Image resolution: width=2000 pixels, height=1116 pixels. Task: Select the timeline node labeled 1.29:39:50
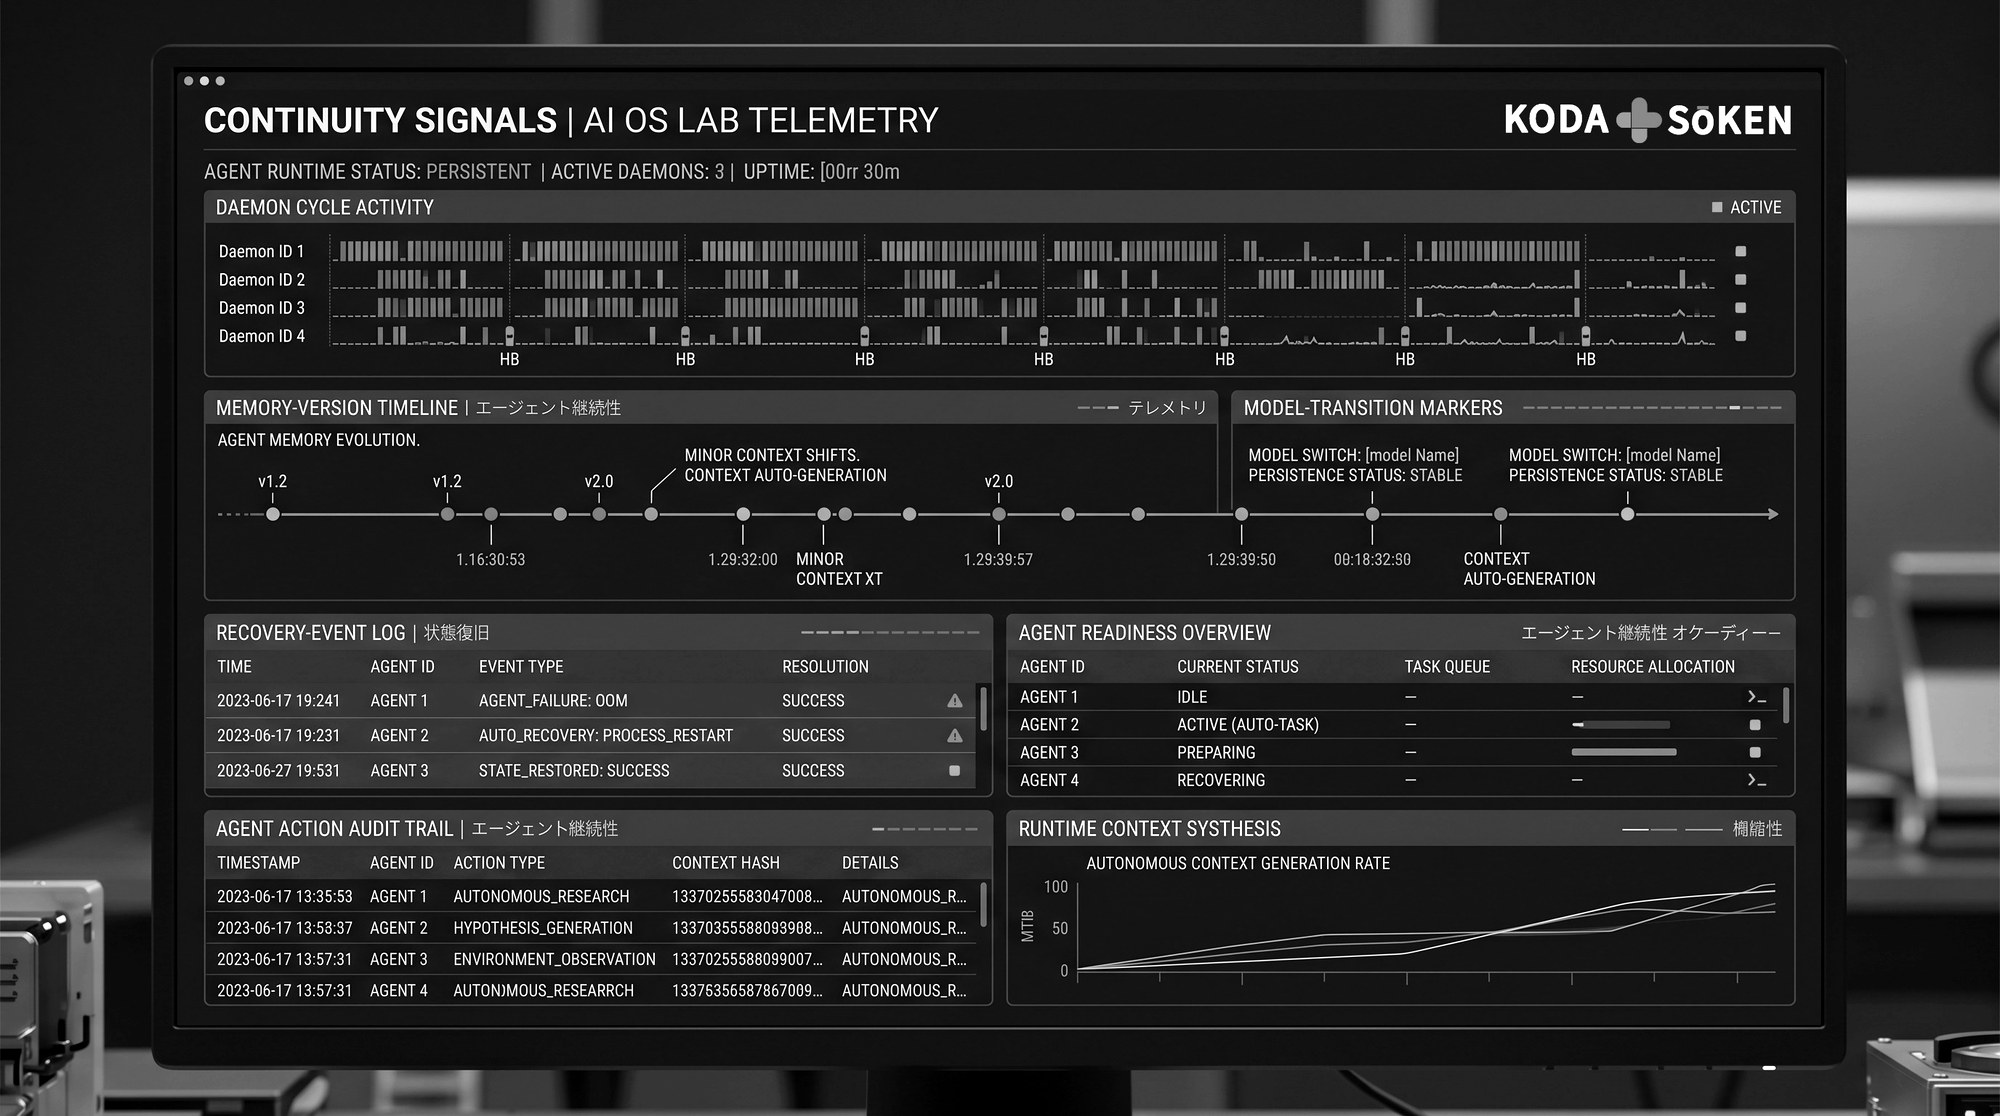pyautogui.click(x=1242, y=514)
